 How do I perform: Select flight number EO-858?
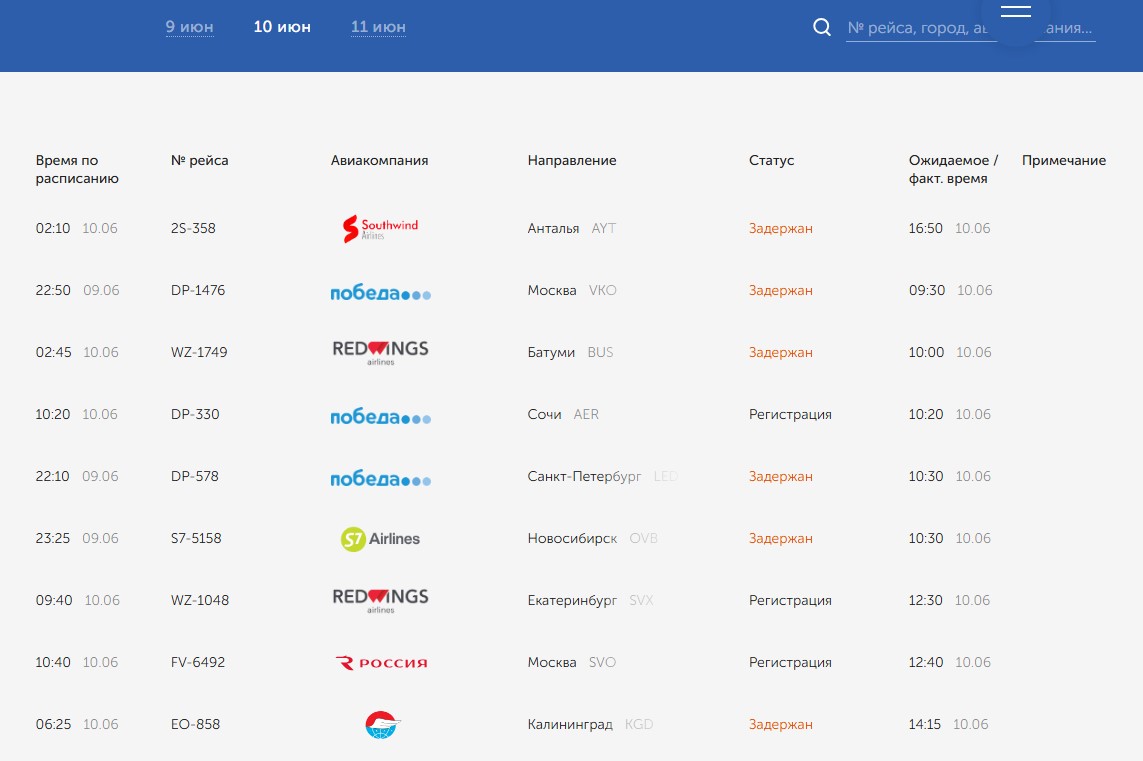click(195, 724)
